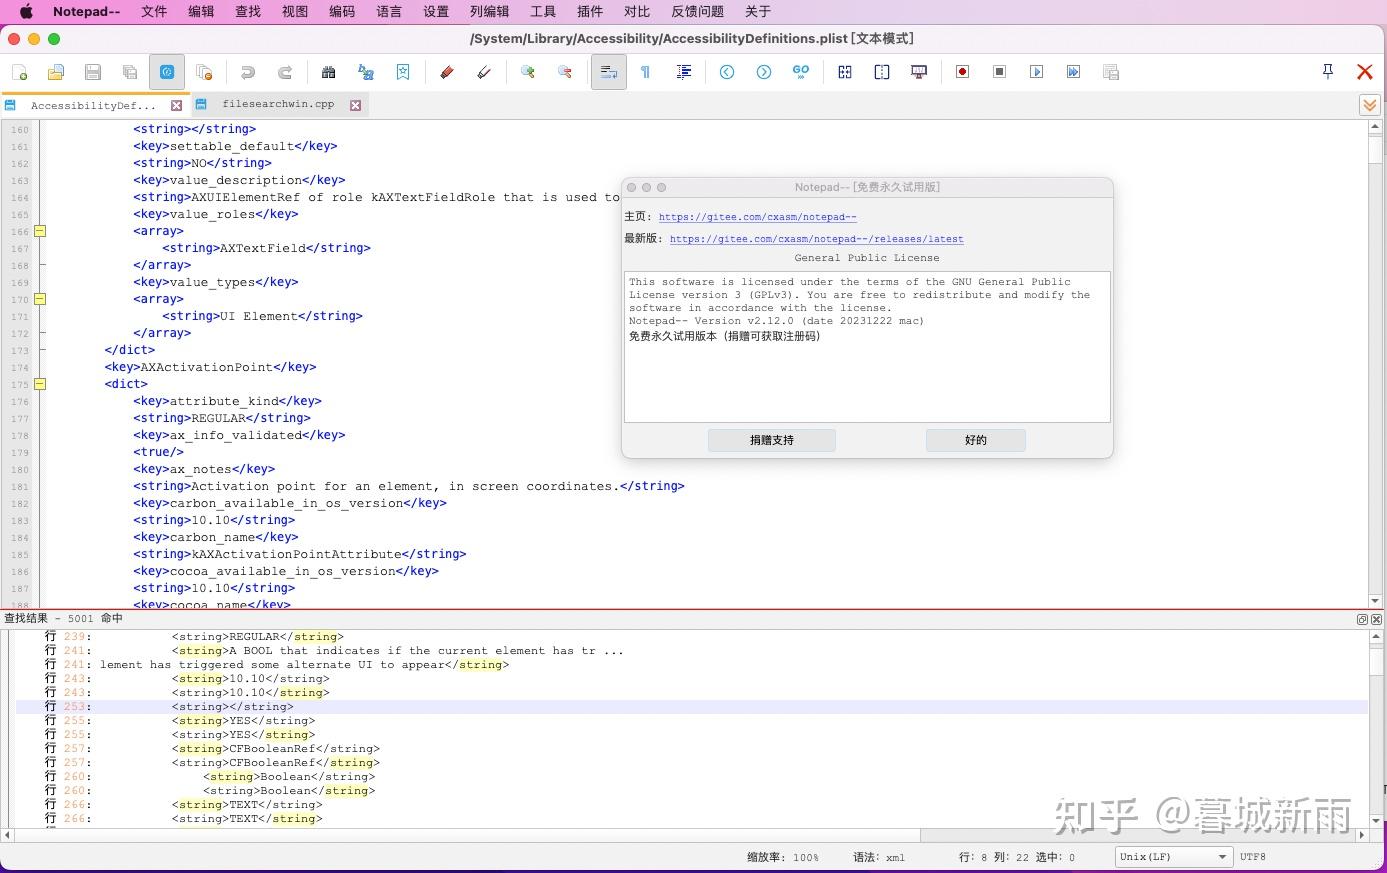Click the red marker highlight icon
The height and width of the screenshot is (873, 1387).
(x=447, y=72)
